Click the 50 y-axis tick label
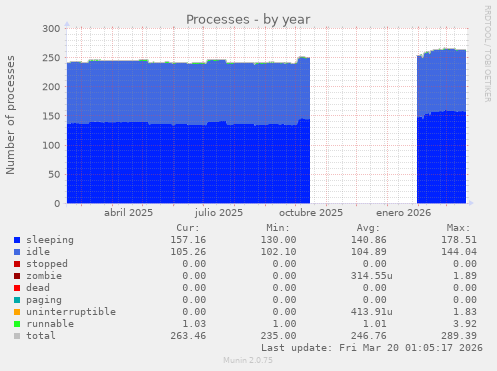The image size is (497, 371). point(54,175)
